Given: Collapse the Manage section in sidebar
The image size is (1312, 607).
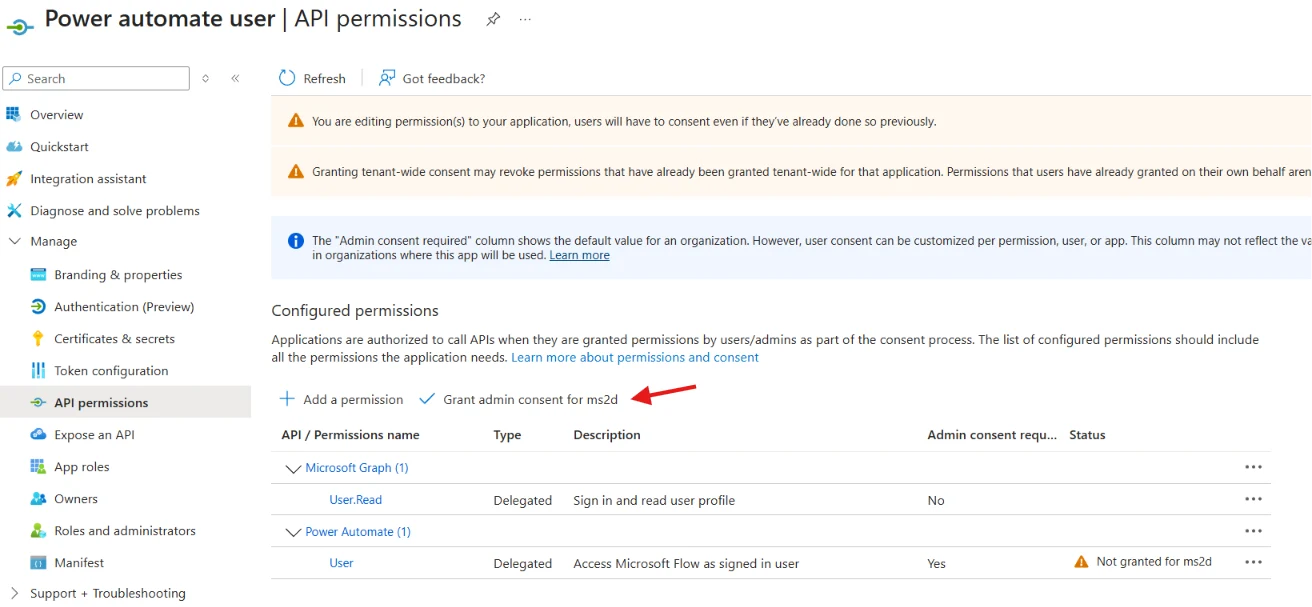Looking at the screenshot, I should pos(14,241).
